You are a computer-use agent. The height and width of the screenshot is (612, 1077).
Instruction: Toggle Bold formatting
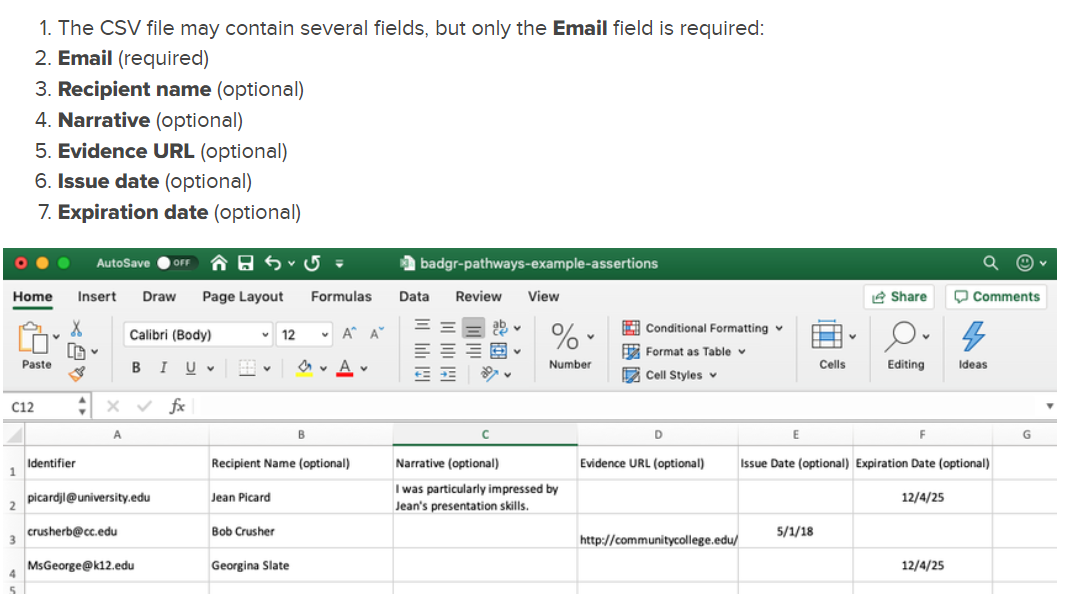136,368
